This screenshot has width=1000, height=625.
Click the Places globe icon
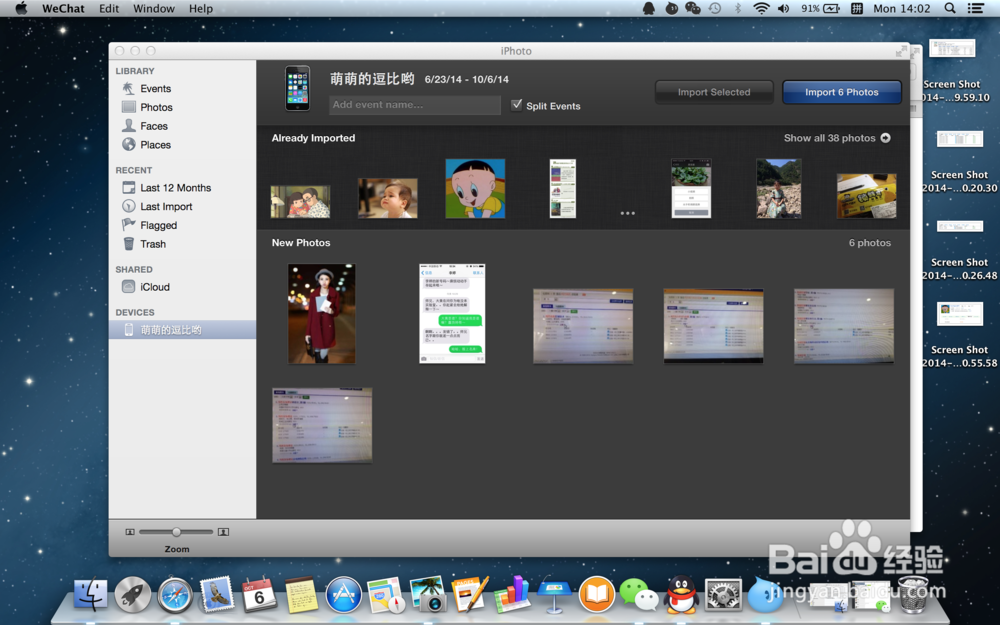129,144
